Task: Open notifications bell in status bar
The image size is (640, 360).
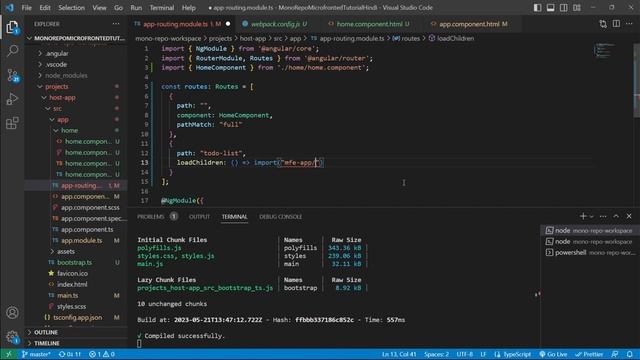Action: pyautogui.click(x=630, y=354)
